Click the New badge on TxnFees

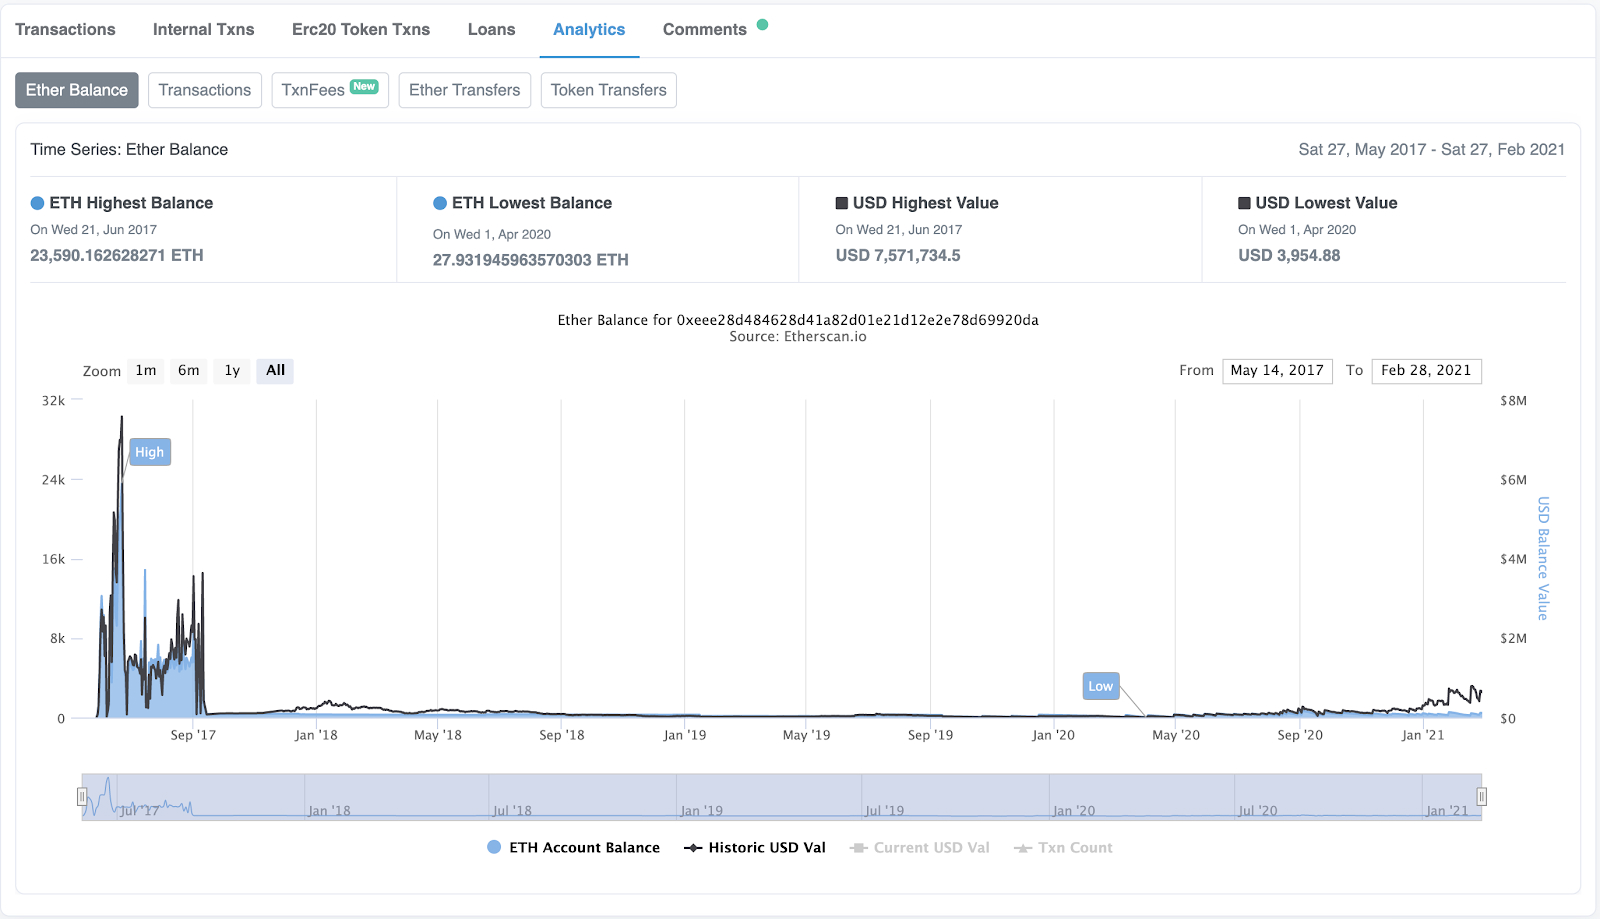364,87
